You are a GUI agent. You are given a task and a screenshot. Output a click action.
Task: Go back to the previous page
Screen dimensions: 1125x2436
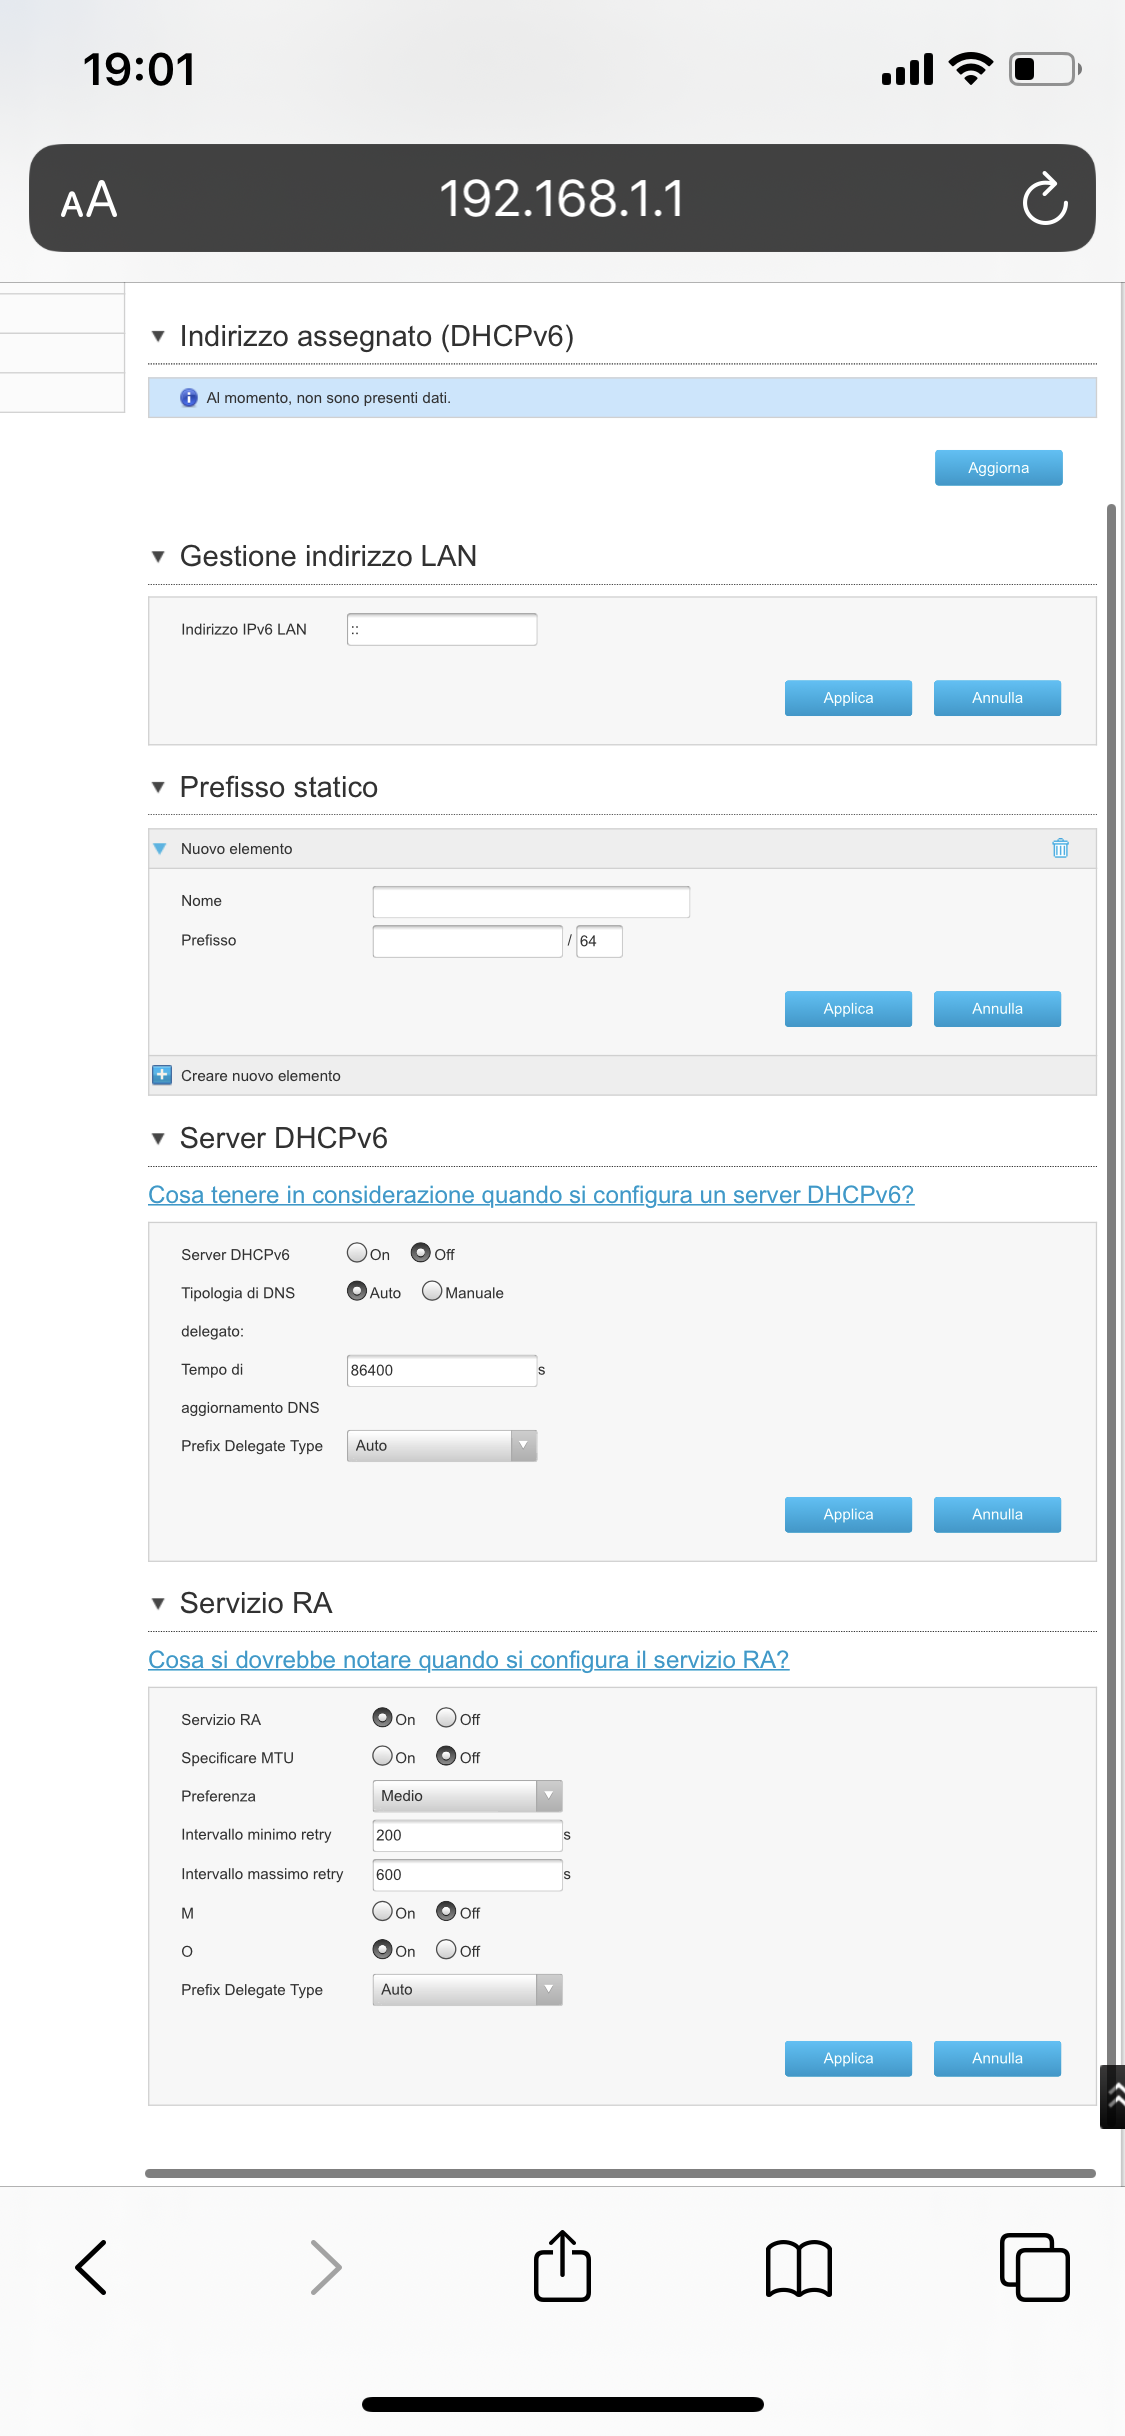91,2267
